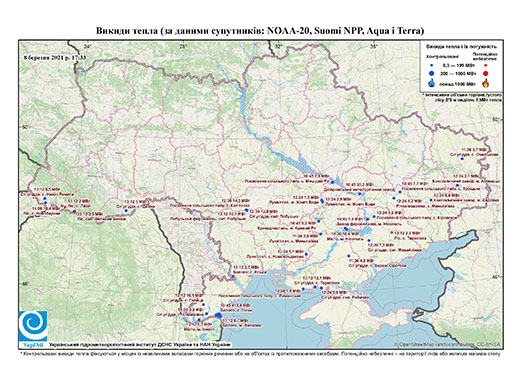Click the small red dot legend symbol
Screen dimensions: 520x368
(x=486, y=65)
